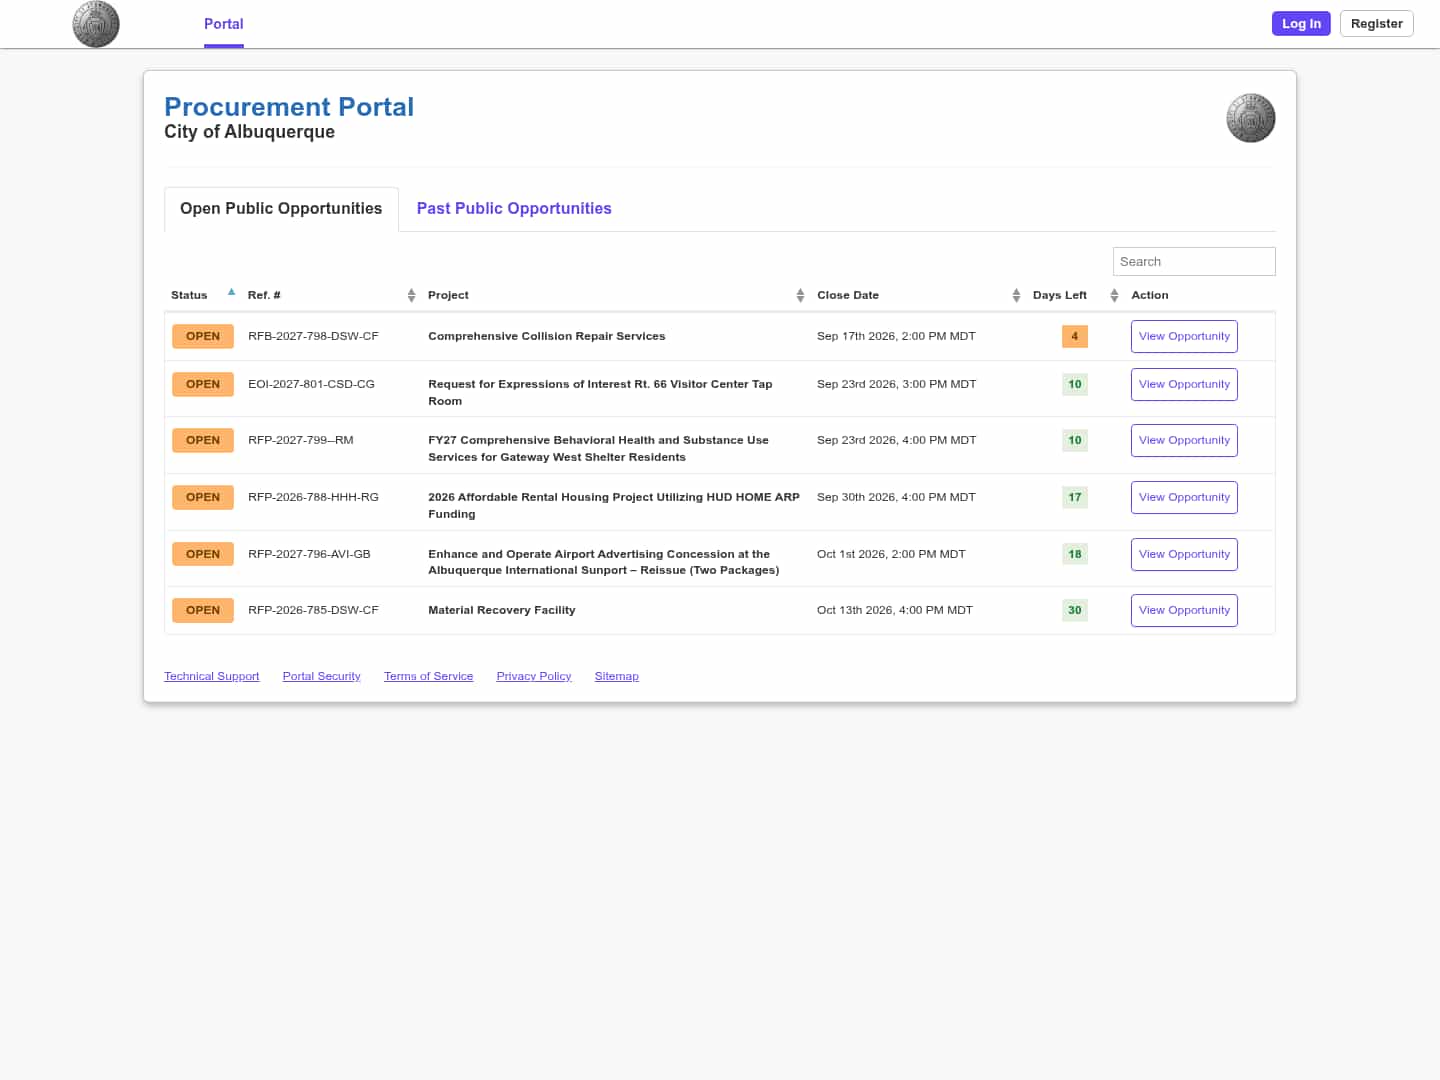
Task: Click close date Oct 13th 2026, 4:00 PM MDT
Action: 894,610
